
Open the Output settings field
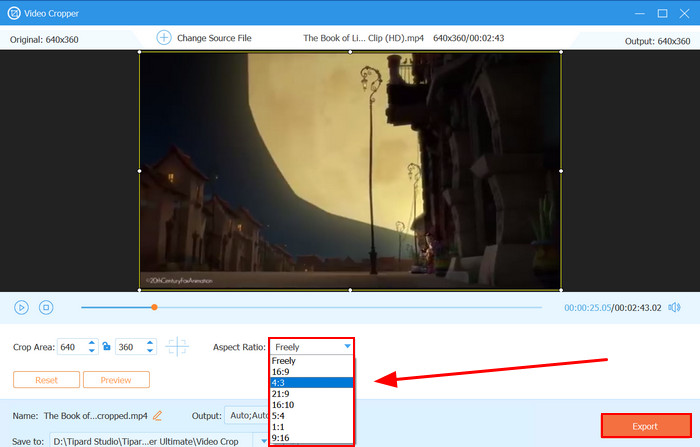point(247,415)
